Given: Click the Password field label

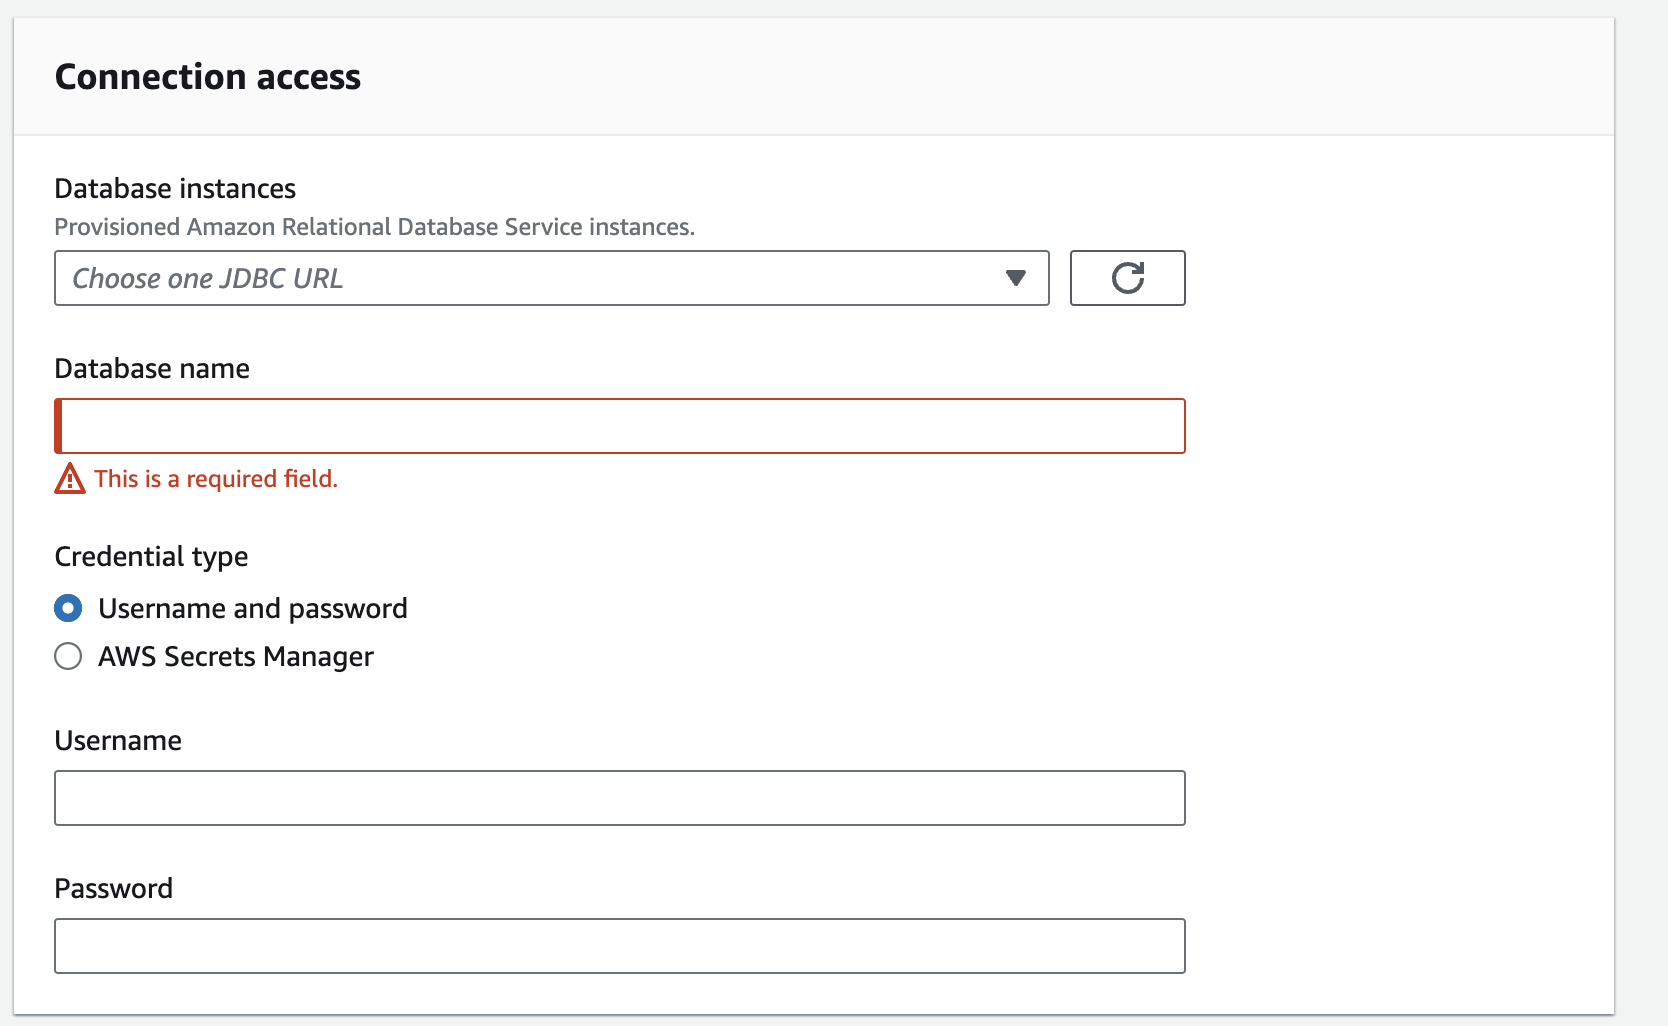Looking at the screenshot, I should click(x=114, y=889).
